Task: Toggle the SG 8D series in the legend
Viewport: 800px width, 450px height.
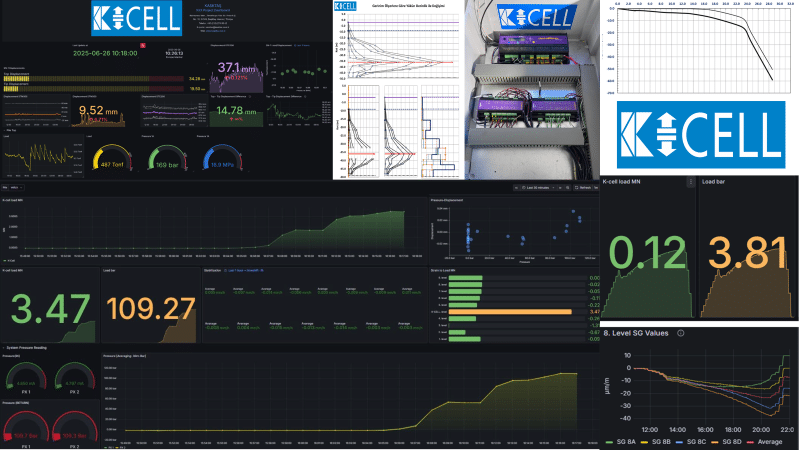Action: 726,442
